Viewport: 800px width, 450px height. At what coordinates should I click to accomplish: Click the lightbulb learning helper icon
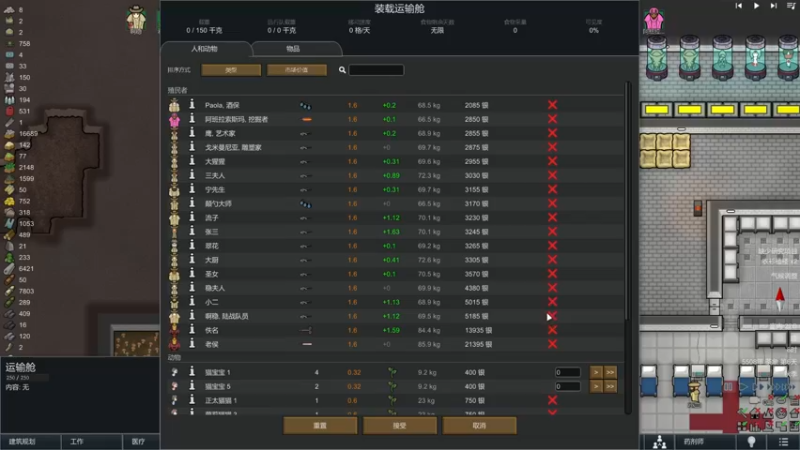(751, 441)
